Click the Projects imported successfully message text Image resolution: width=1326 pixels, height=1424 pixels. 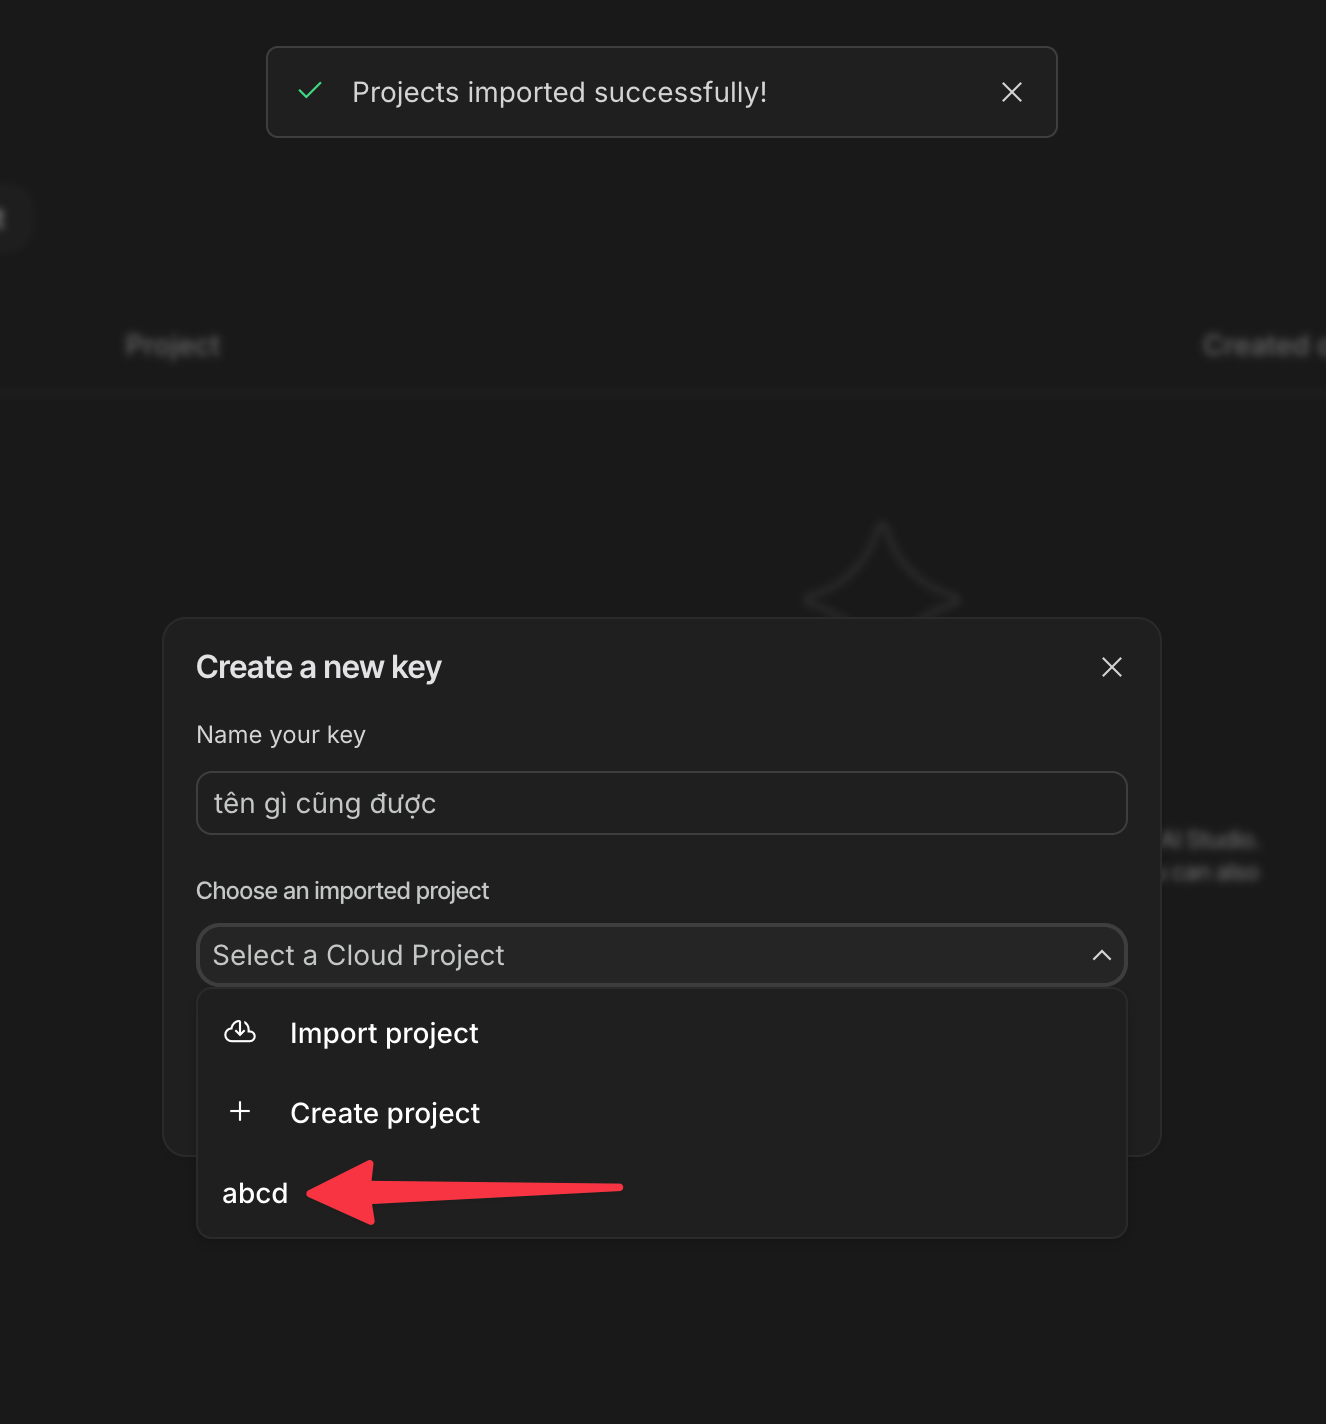[x=559, y=92]
